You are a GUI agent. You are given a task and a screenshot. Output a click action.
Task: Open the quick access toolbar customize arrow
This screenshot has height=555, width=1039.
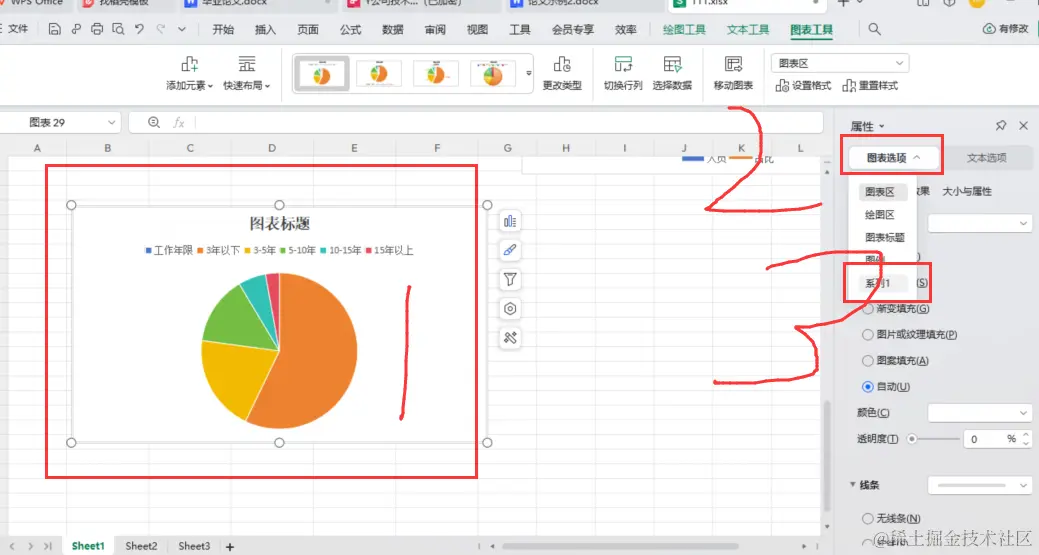[182, 29]
